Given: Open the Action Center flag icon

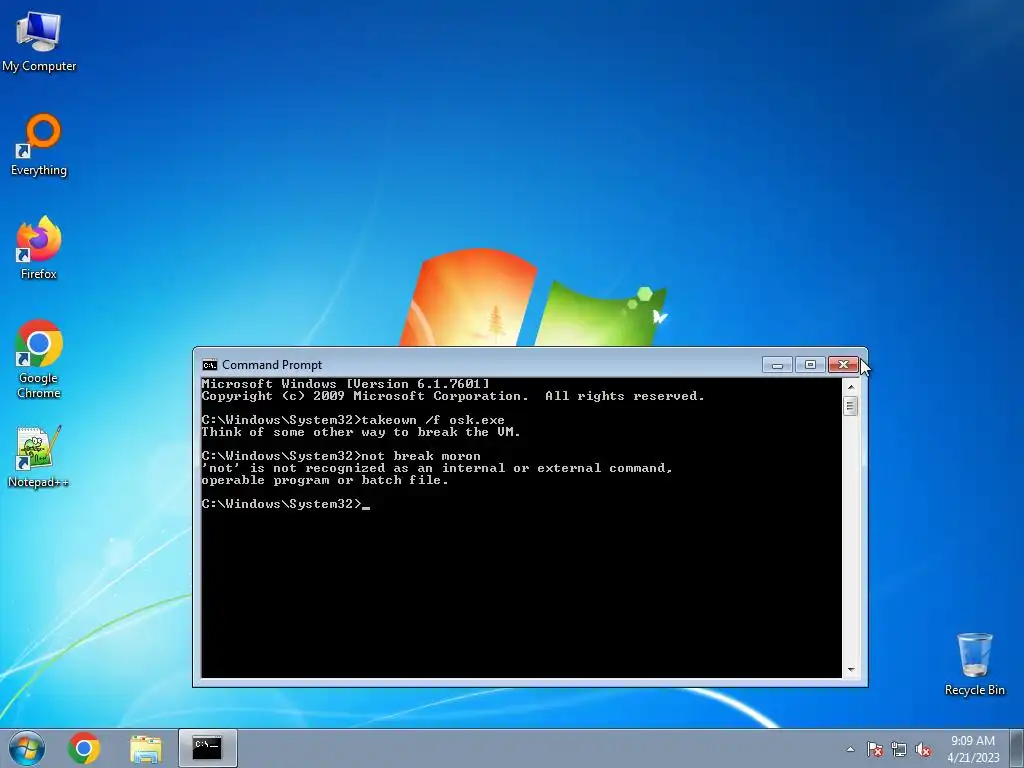Looking at the screenshot, I should (875, 749).
